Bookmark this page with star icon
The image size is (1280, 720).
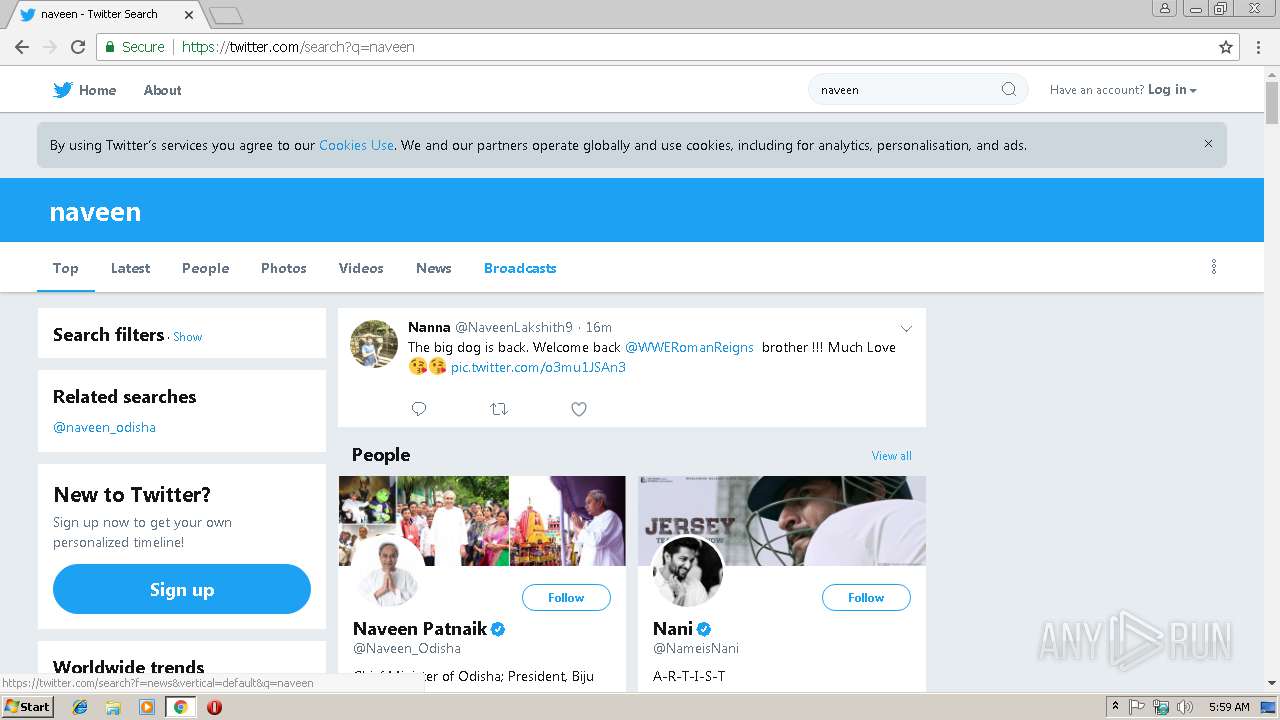point(1226,47)
